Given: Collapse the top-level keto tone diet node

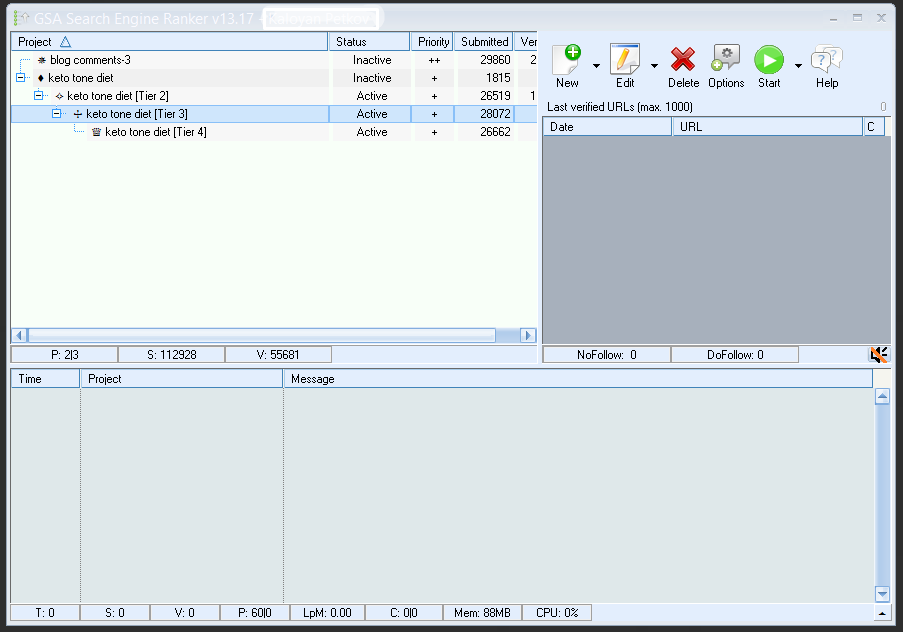Looking at the screenshot, I should (22, 78).
